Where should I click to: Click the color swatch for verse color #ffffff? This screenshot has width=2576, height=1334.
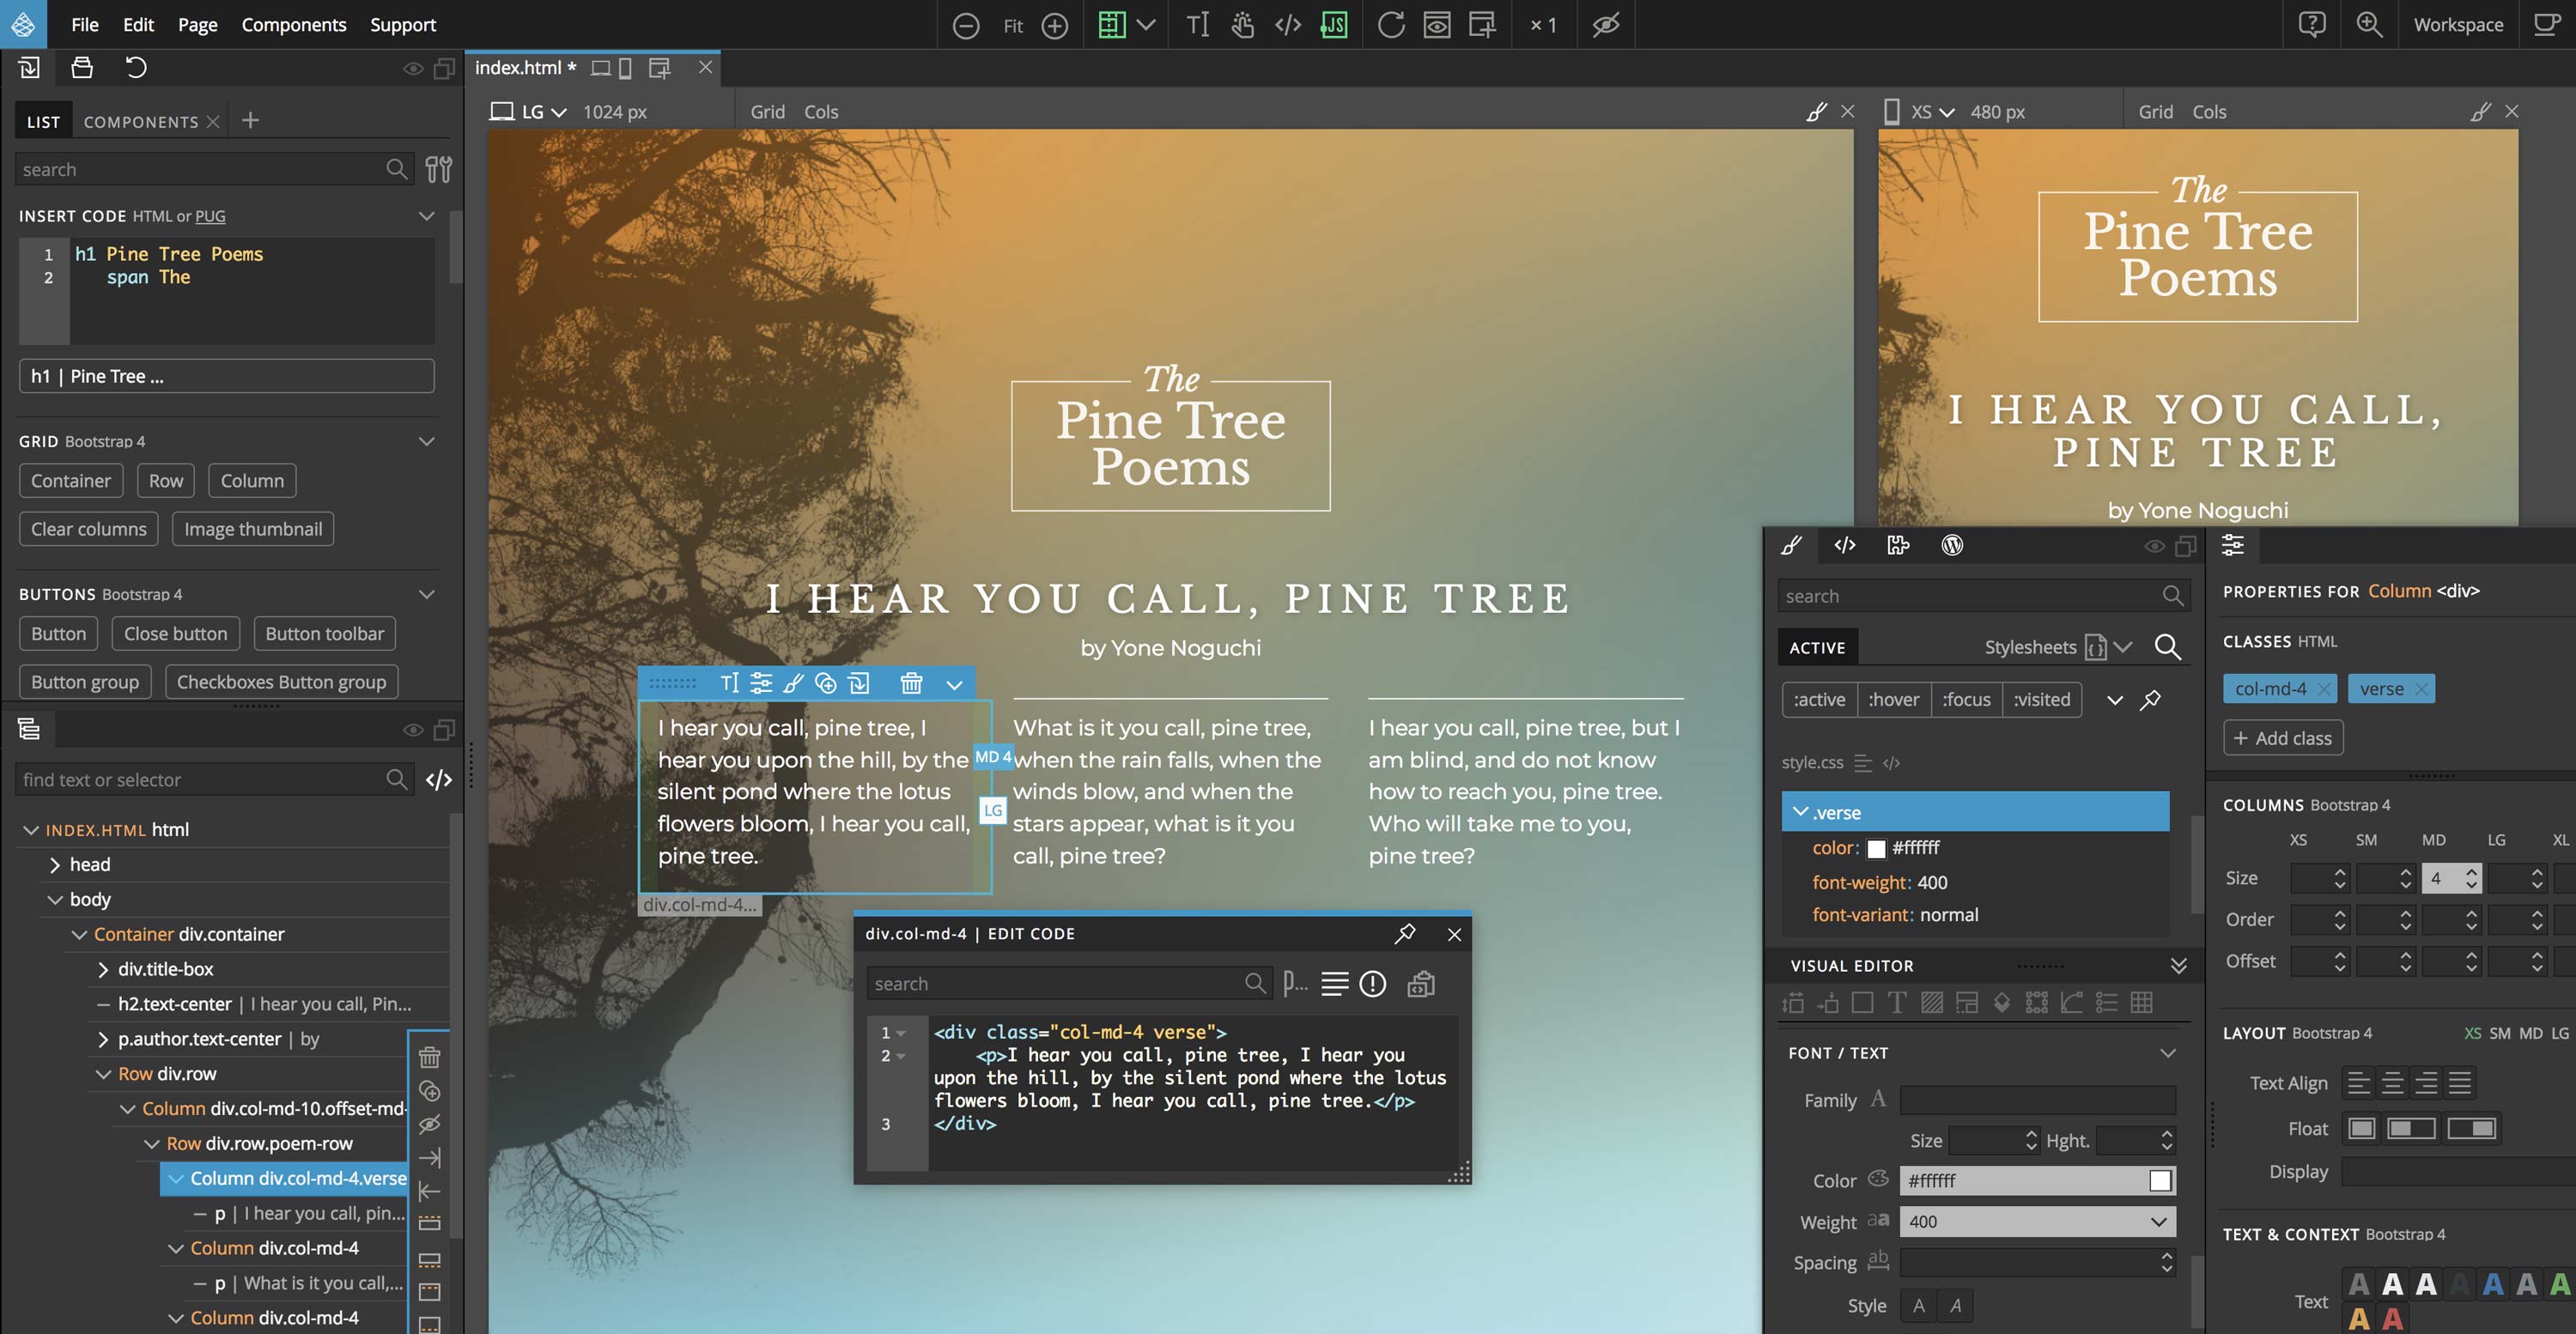tap(1875, 849)
